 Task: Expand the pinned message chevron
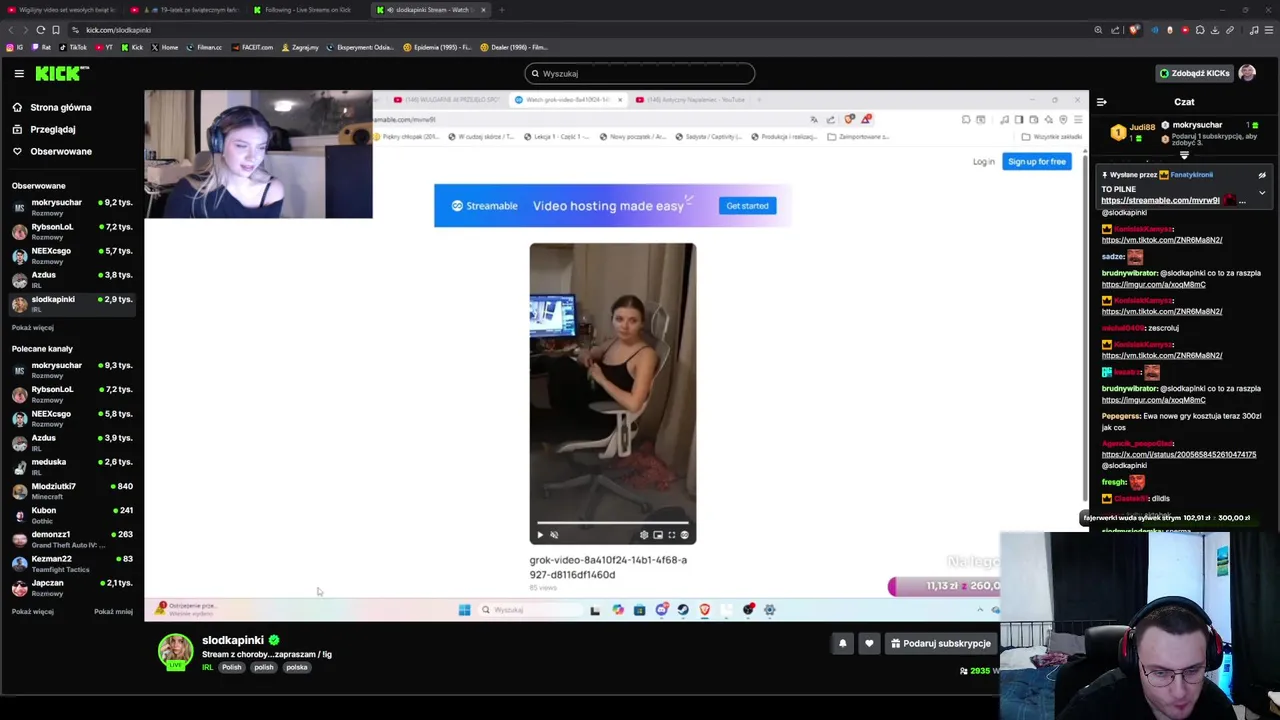(1262, 192)
